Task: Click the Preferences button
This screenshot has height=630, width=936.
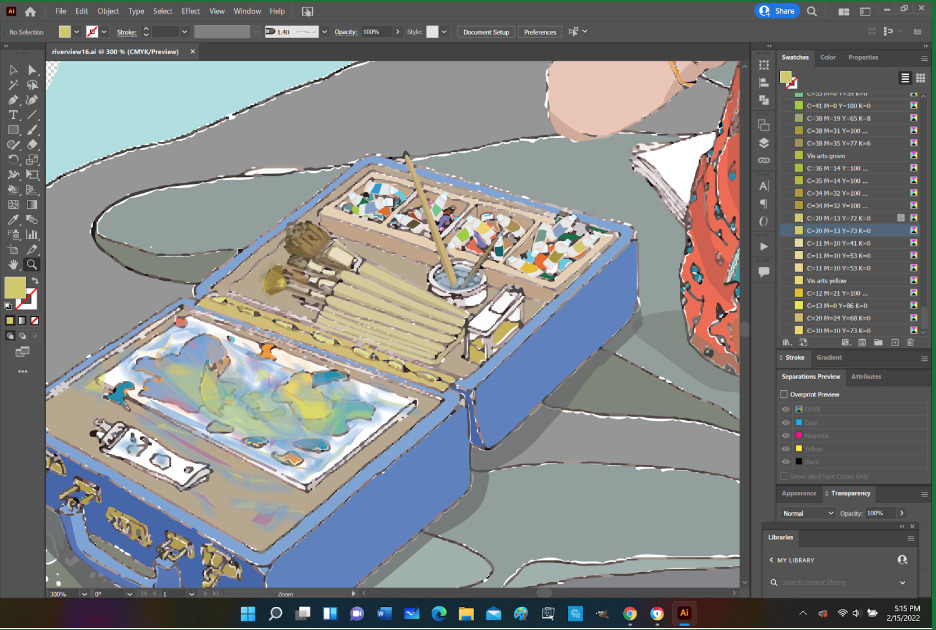Action: 540,32
